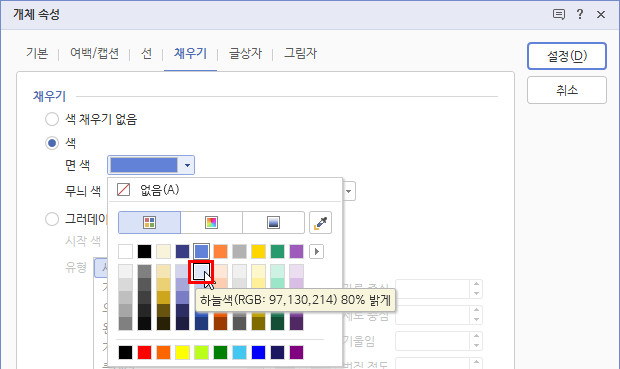620x369 pixels.
Task: Pick the black standard color swatch in bottom row
Action: click(125, 352)
